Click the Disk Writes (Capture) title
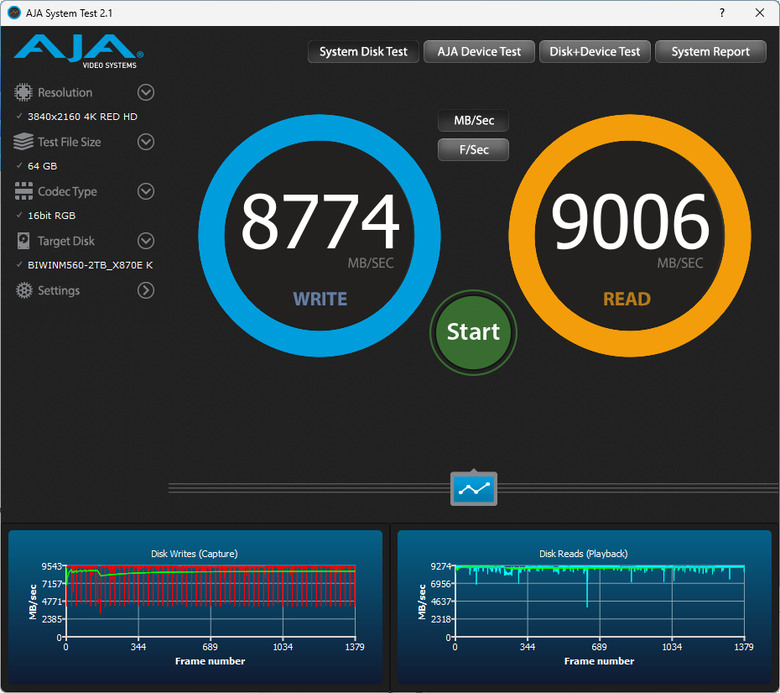Viewport: 780px width, 693px height. 195,554
